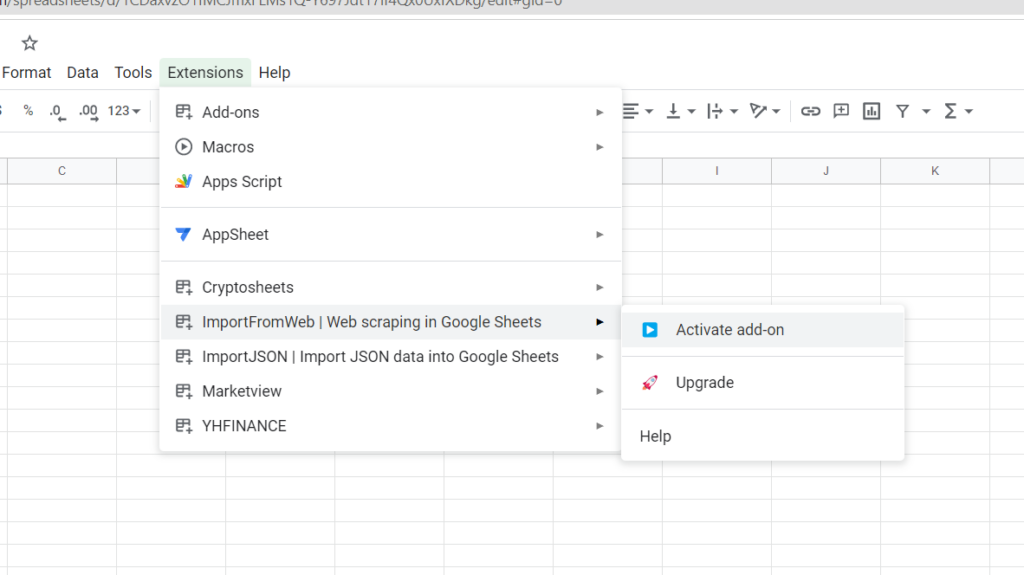Click the insert link toolbar icon

pyautogui.click(x=810, y=111)
